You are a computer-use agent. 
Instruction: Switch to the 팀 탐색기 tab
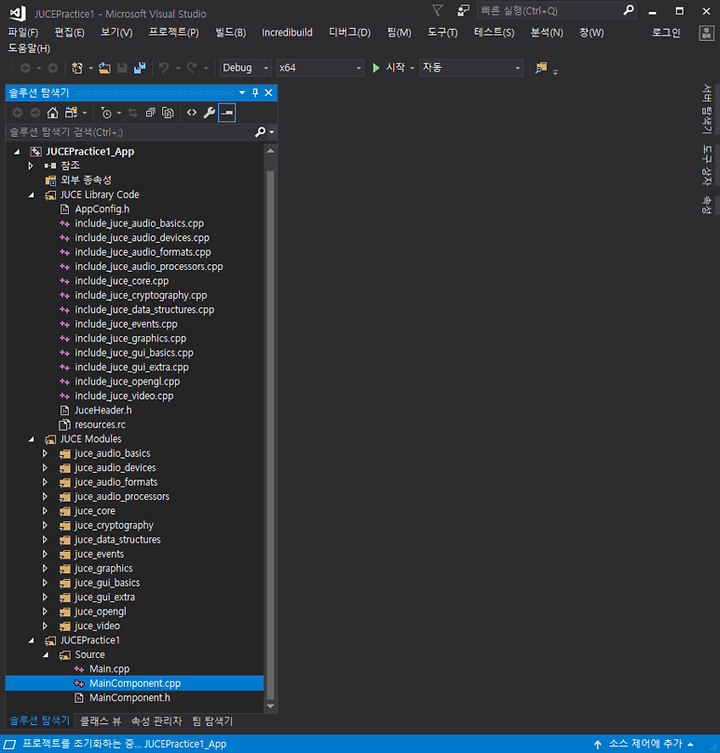click(x=212, y=721)
